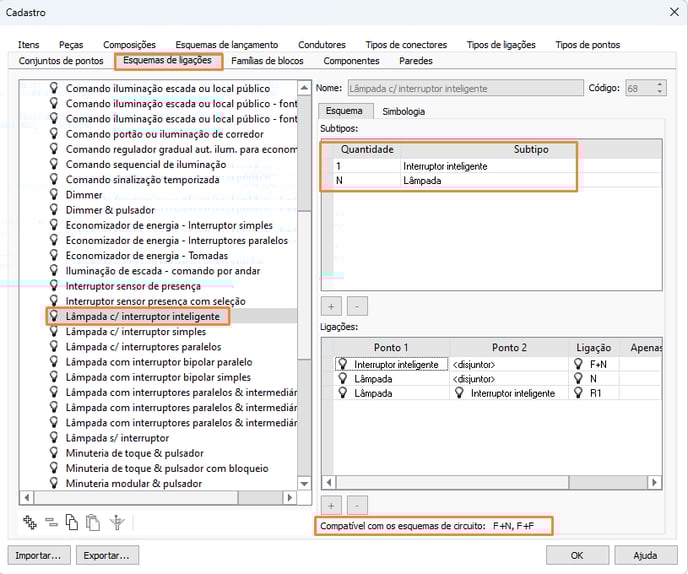Click schemes list horizontal scroll right arrow
Viewport: 688px width, 574px height.
[289, 498]
